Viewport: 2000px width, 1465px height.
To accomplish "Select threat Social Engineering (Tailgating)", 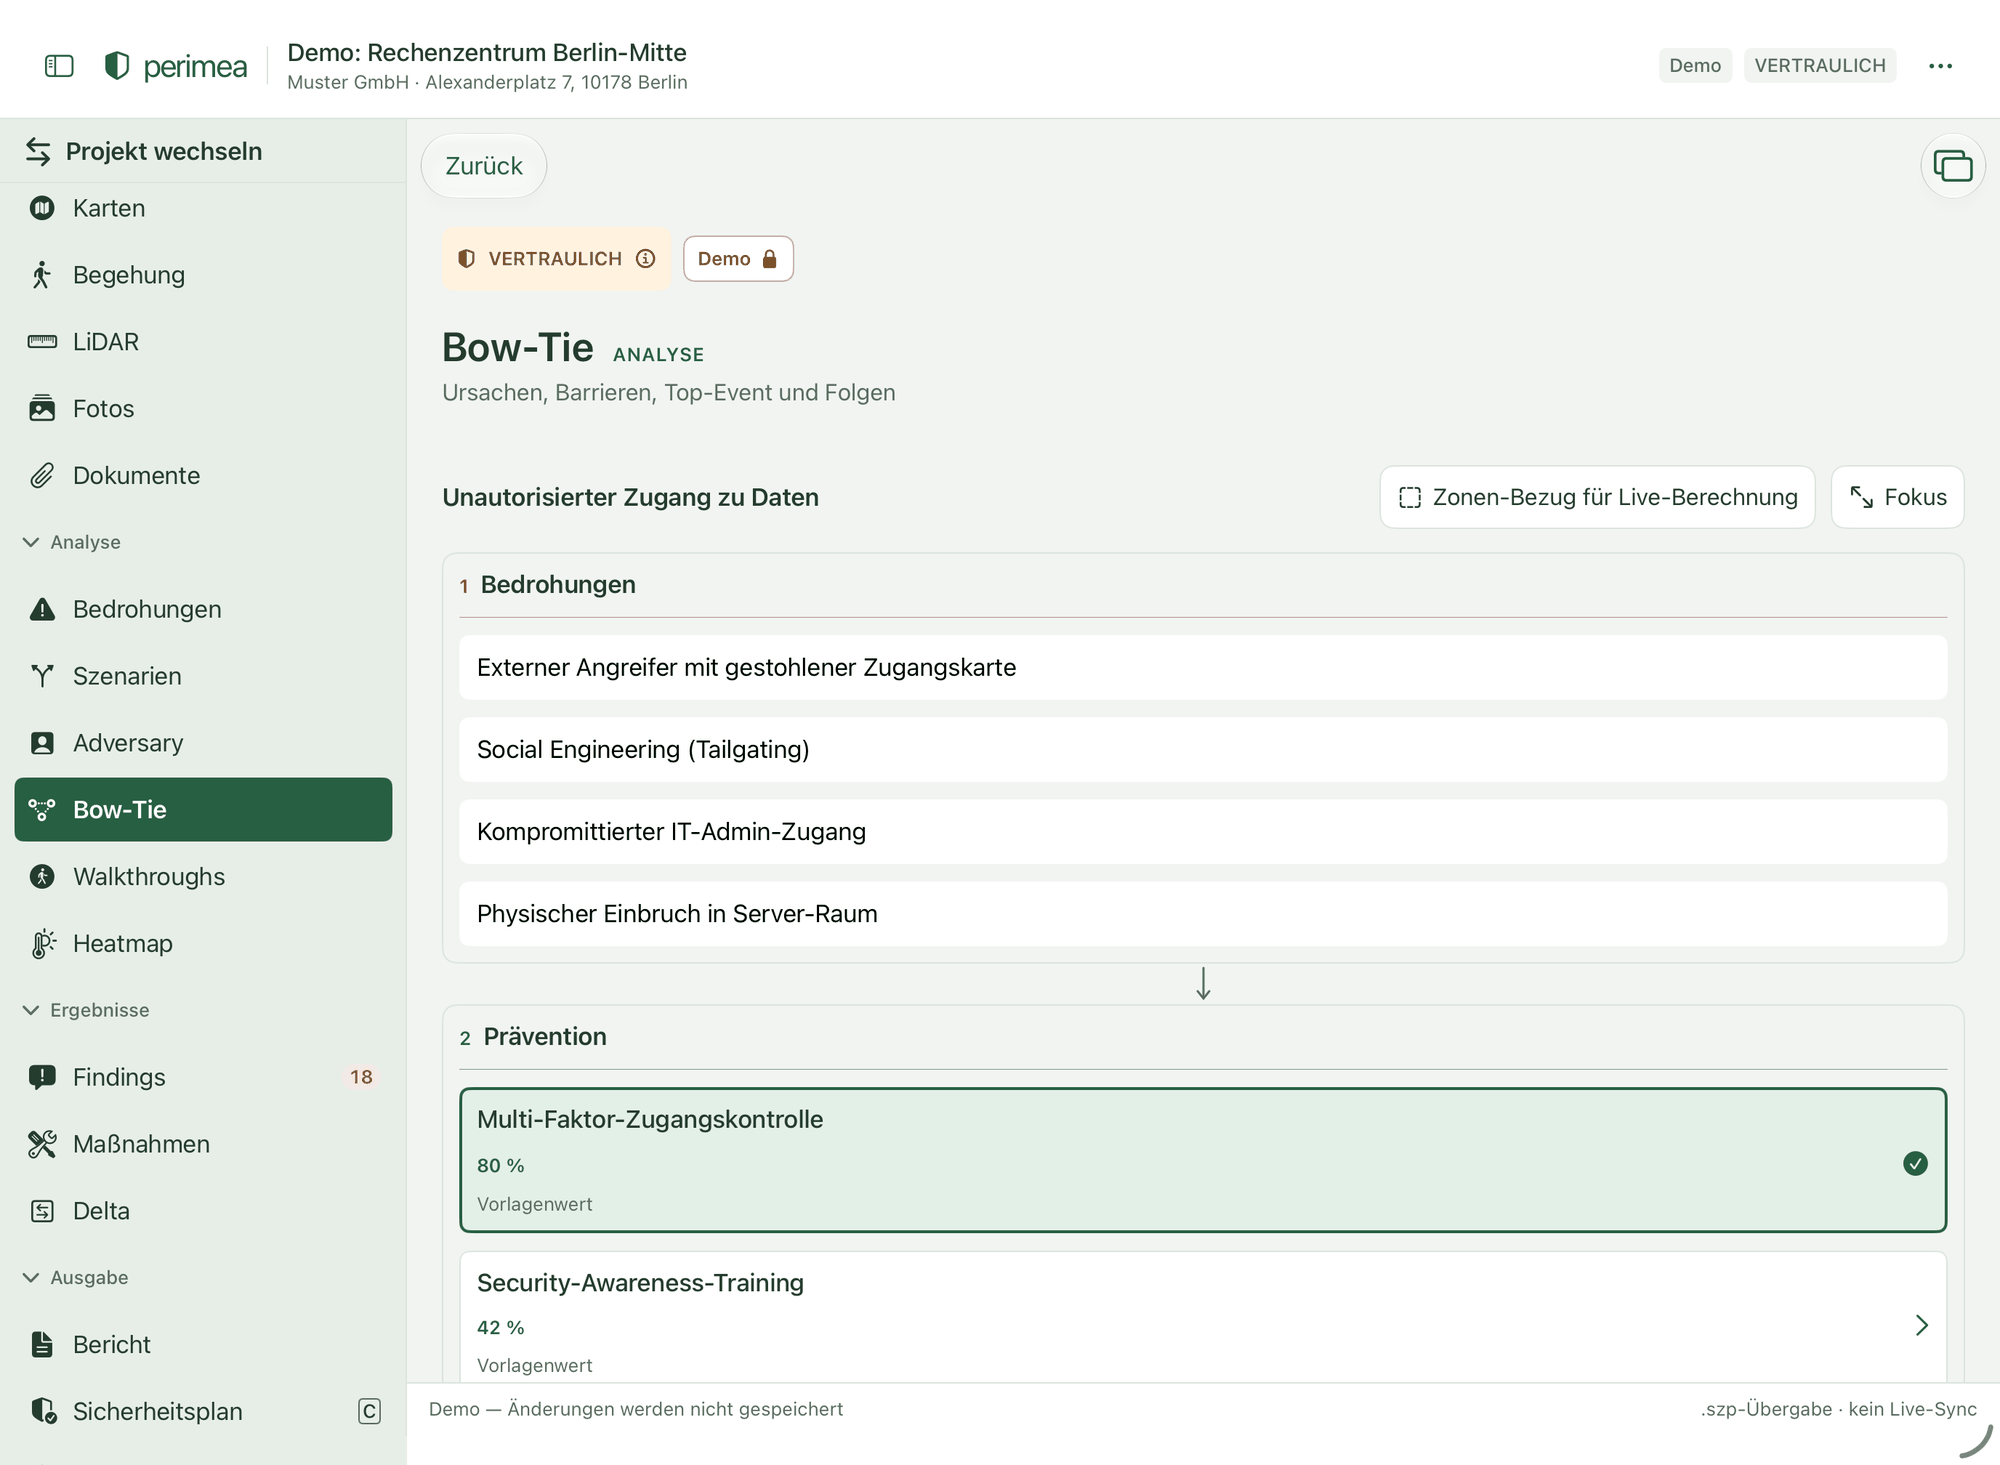I will coord(1203,750).
